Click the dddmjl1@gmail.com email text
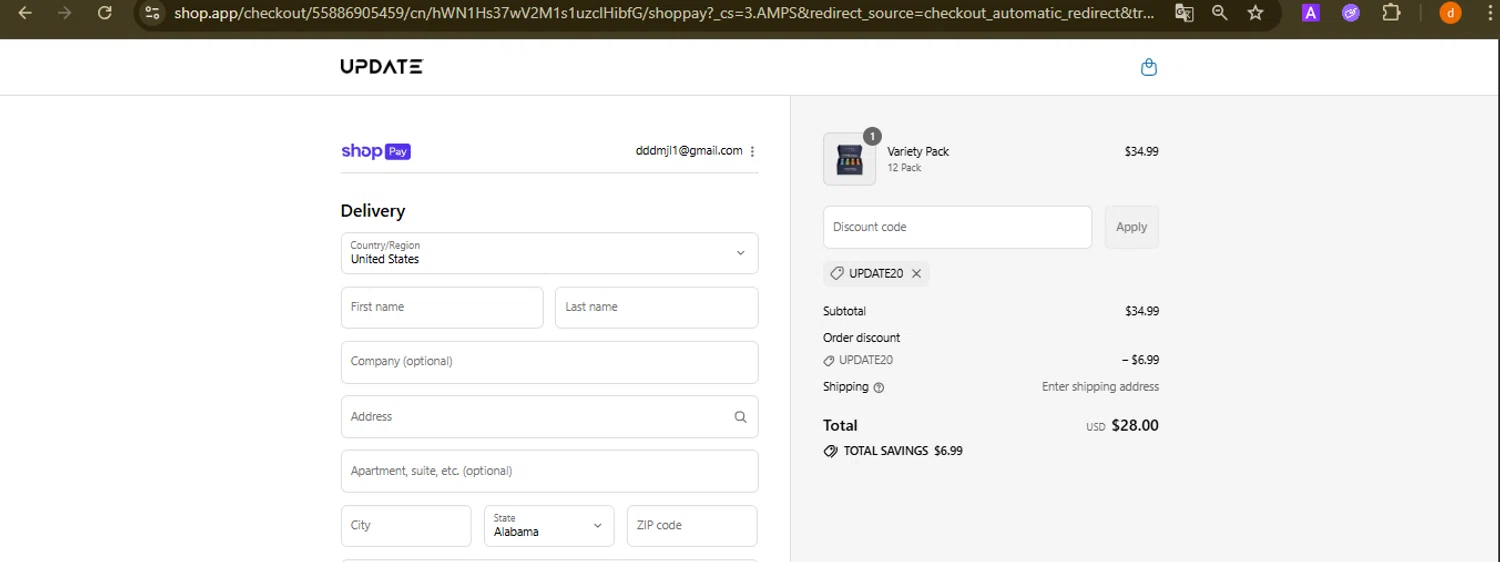This screenshot has width=1500, height=562. (x=689, y=151)
